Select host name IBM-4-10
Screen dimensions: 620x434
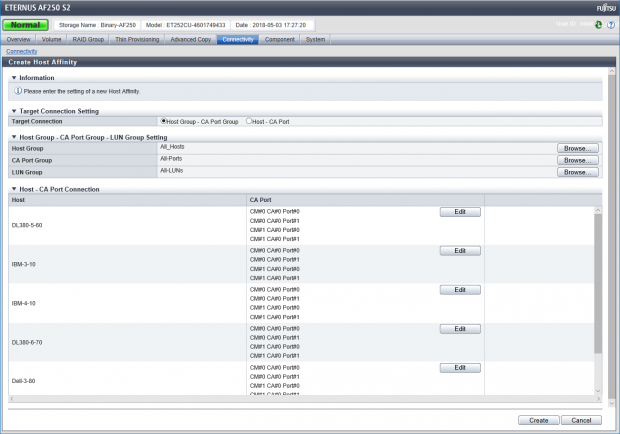coord(24,303)
